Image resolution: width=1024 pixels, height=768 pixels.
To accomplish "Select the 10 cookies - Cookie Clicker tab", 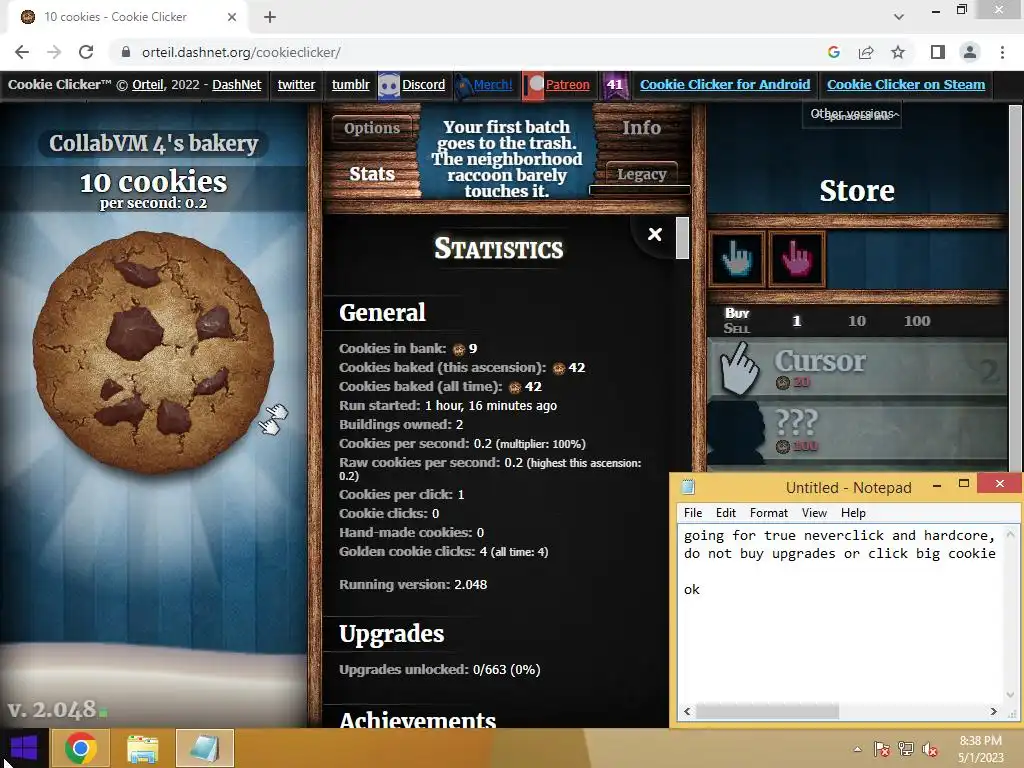I will coord(127,17).
